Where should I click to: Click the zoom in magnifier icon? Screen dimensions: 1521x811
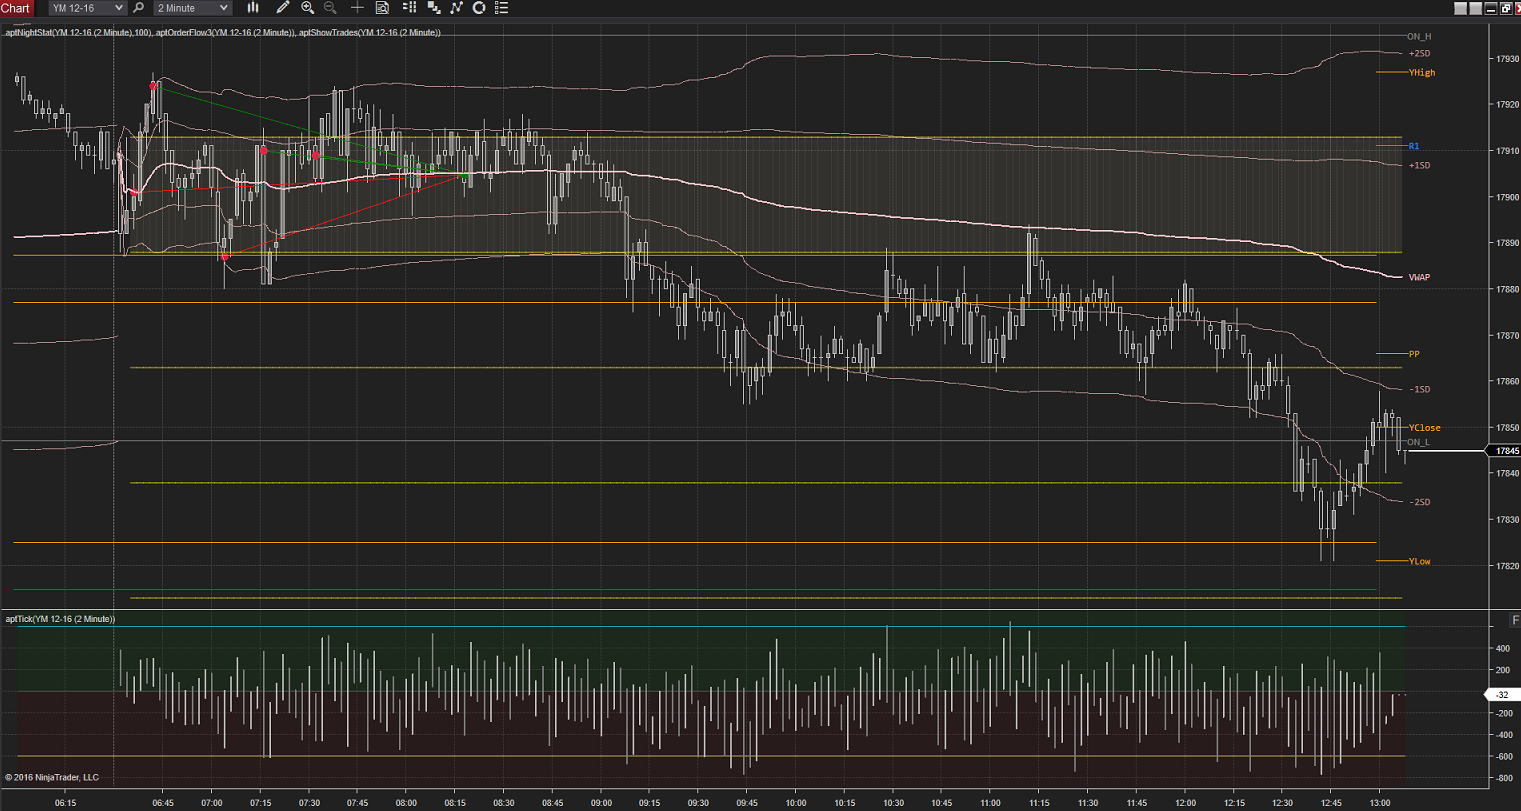[307, 8]
